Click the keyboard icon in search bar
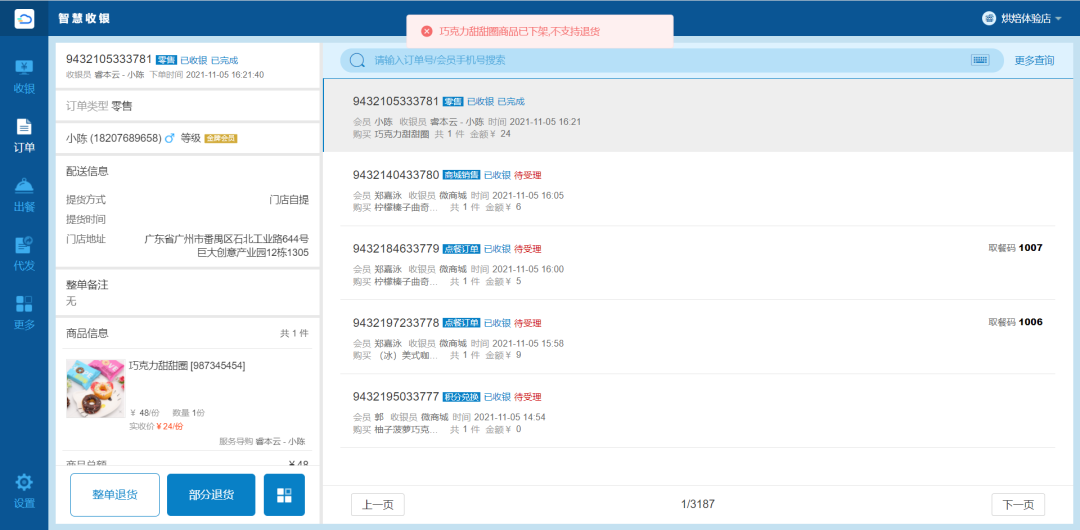The width and height of the screenshot is (1080, 530). [980, 60]
